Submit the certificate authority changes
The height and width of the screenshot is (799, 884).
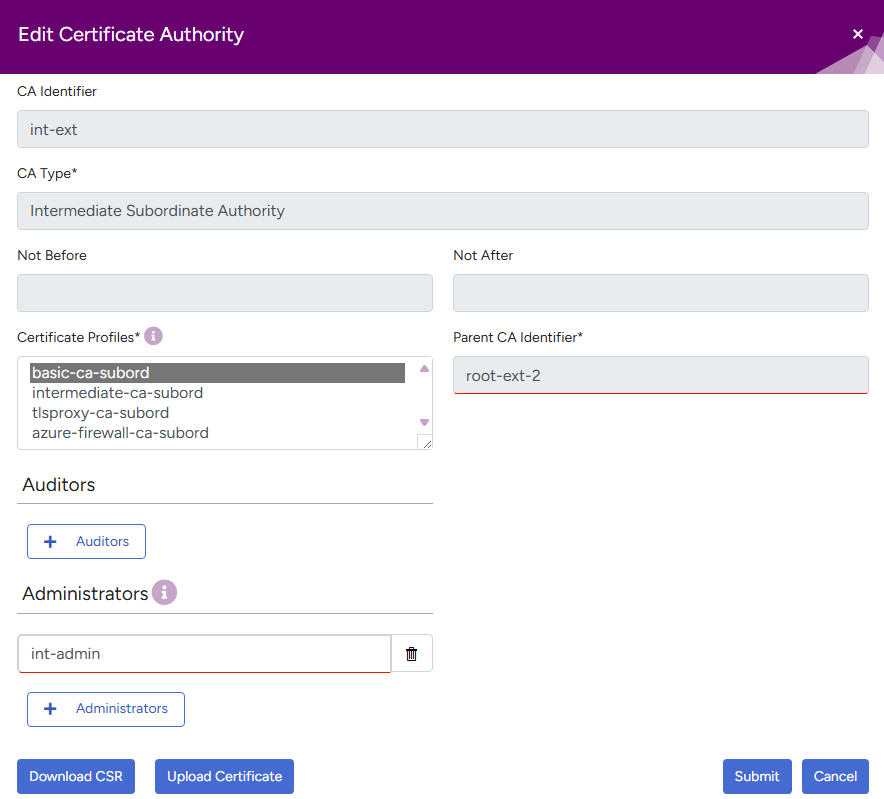[756, 776]
